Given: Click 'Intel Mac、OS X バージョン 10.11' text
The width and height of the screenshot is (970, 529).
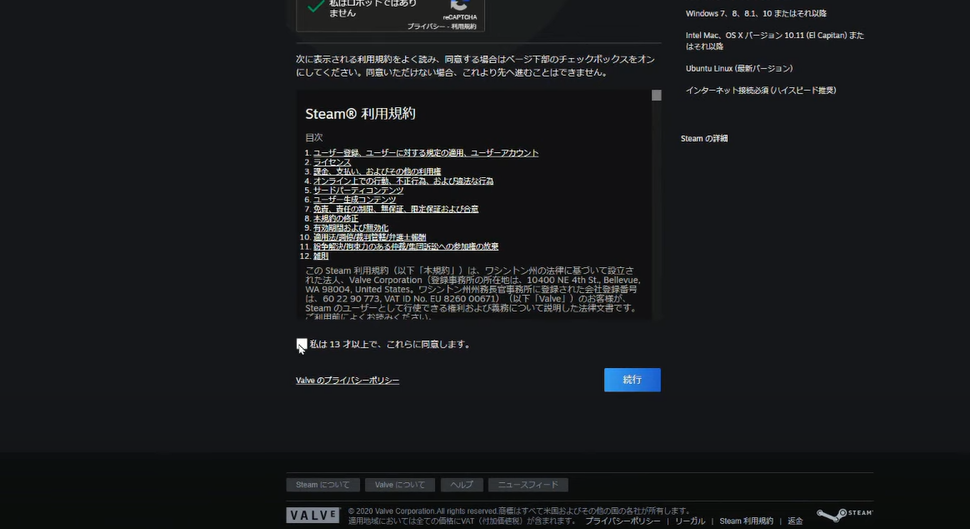Looking at the screenshot, I should click(775, 41).
